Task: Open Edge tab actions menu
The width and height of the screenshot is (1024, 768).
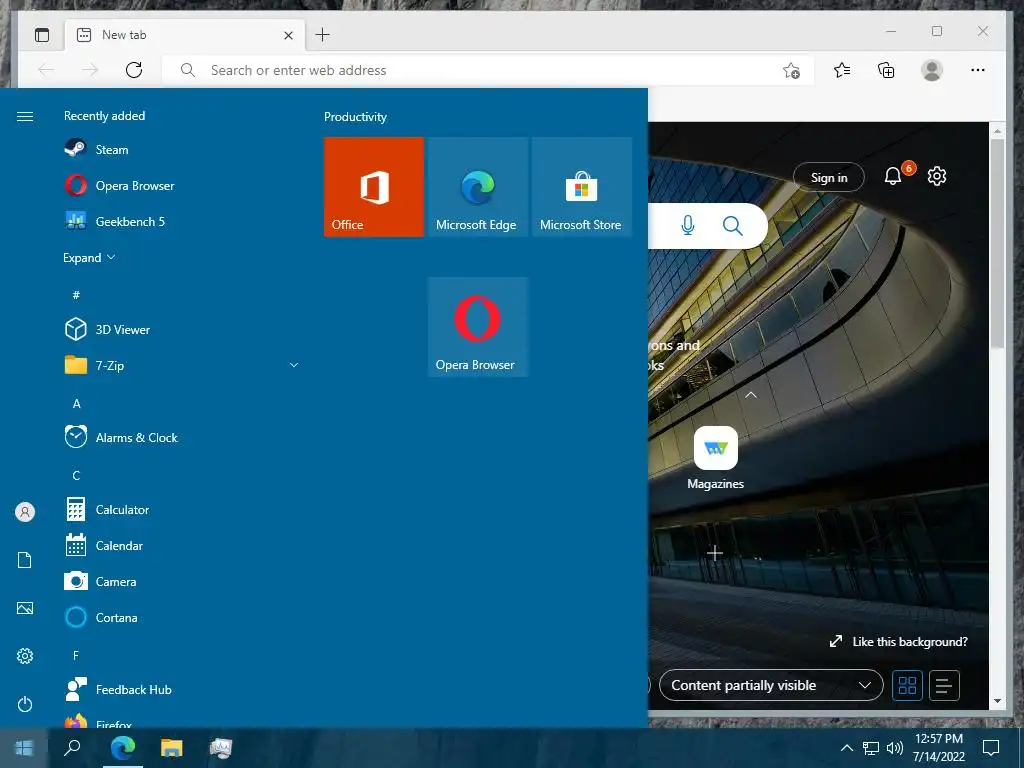Action: click(x=42, y=35)
